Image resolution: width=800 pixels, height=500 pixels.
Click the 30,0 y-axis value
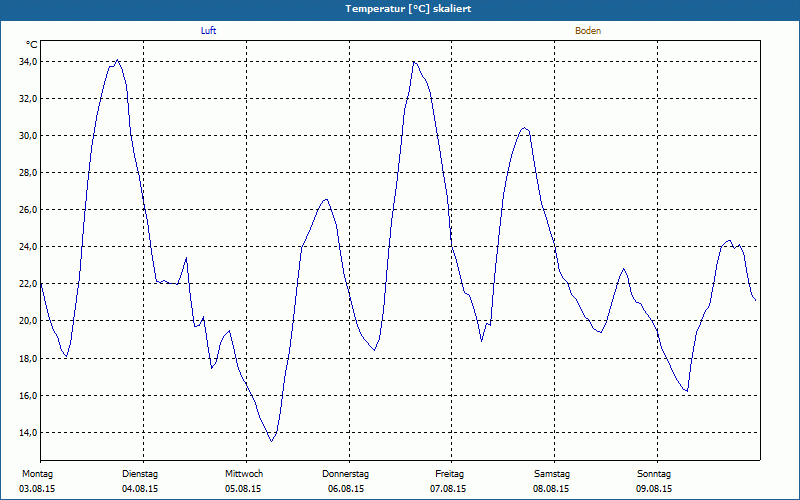click(x=29, y=136)
